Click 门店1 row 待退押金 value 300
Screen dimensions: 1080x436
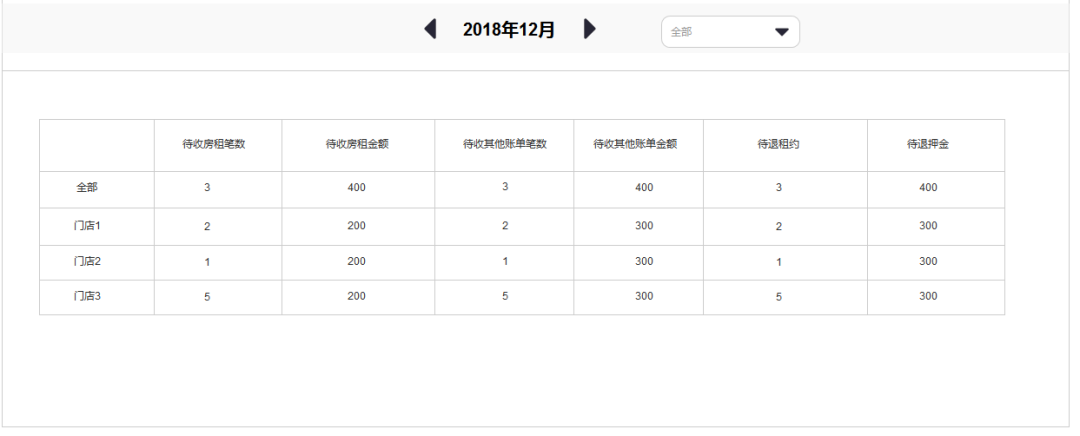coord(928,226)
